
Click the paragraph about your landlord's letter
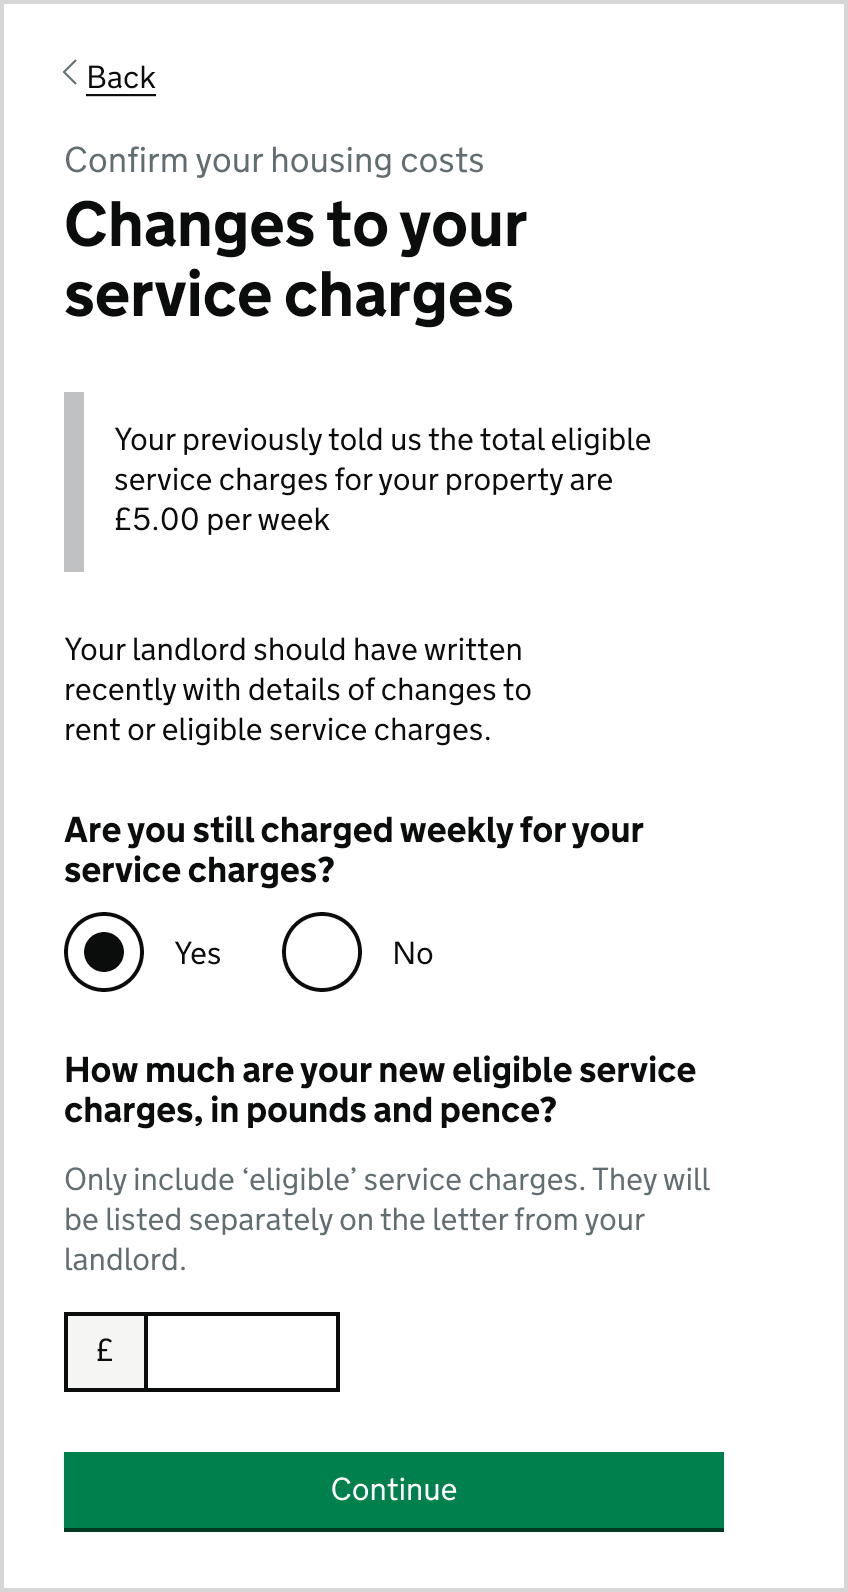coord(297,689)
